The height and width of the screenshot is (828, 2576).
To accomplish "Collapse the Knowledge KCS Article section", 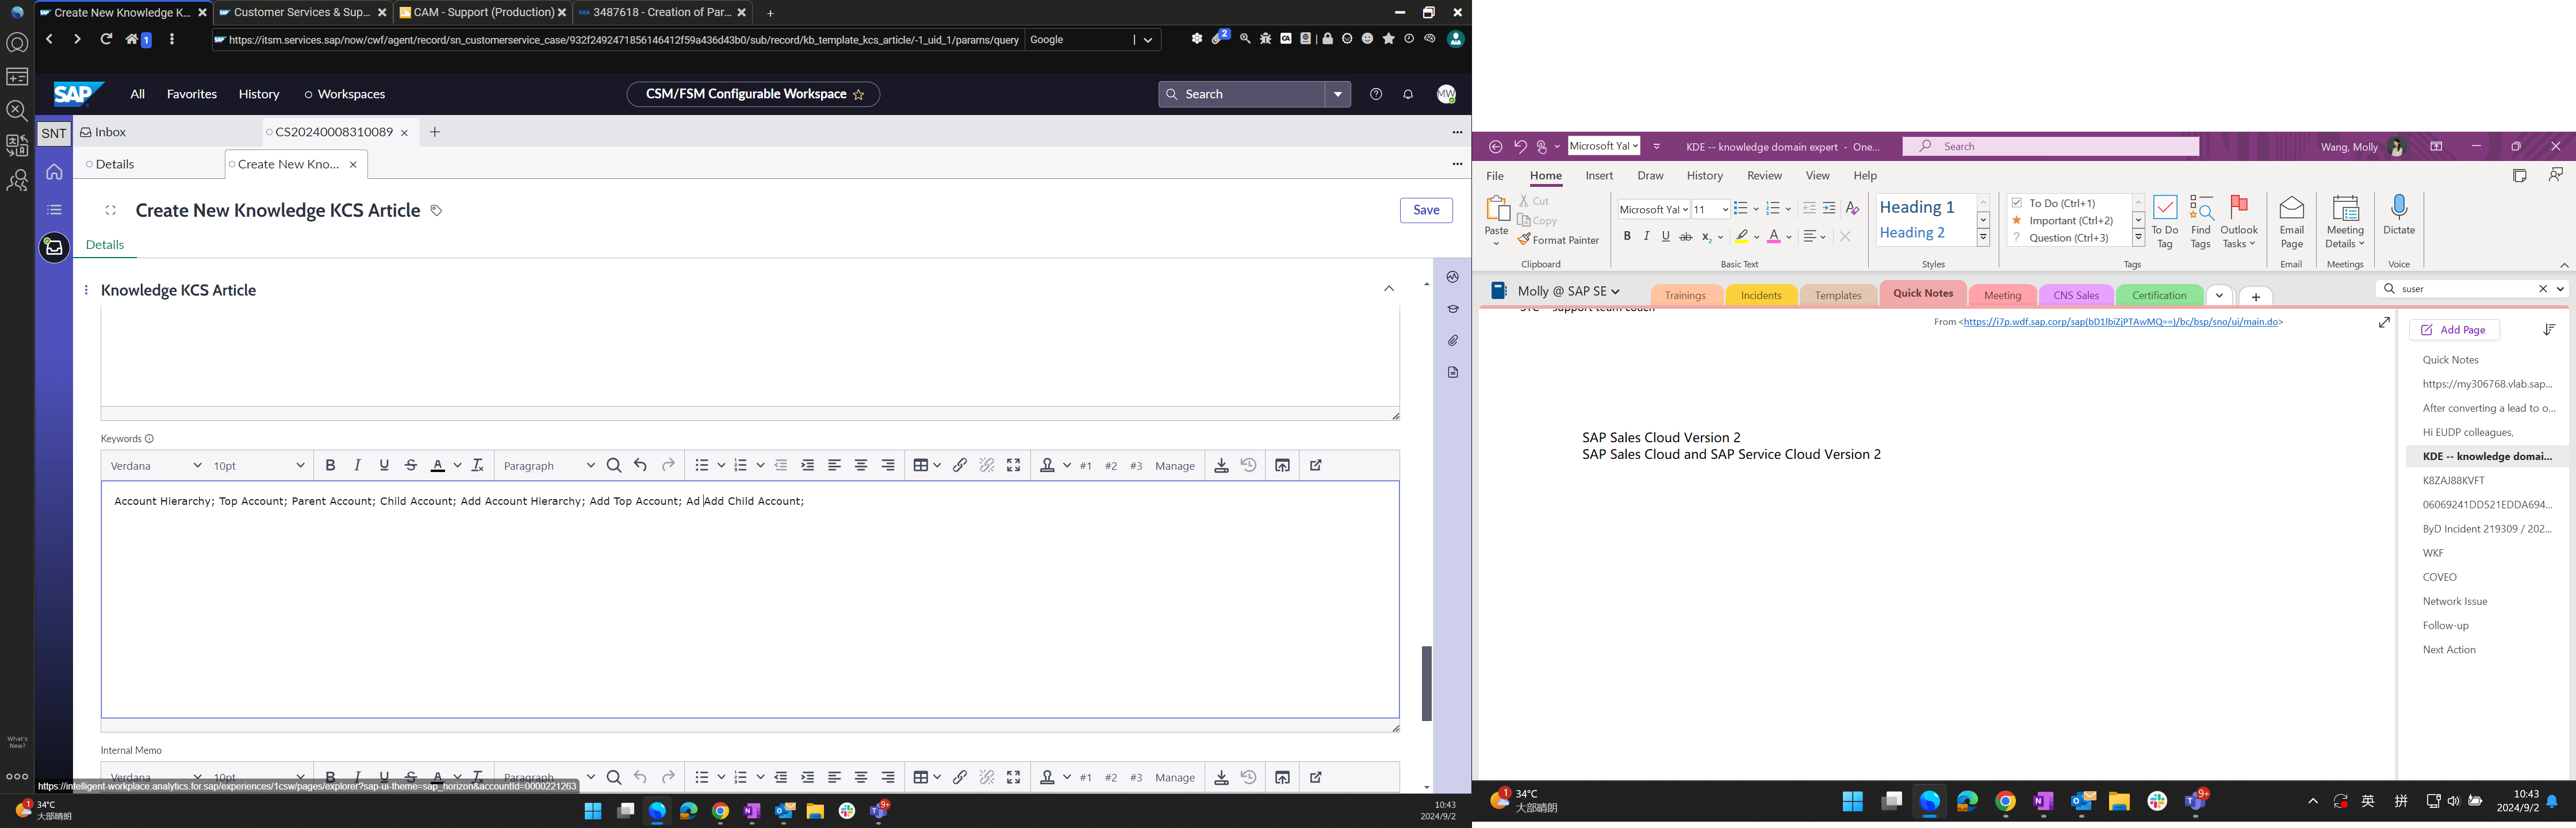I will [x=1389, y=289].
